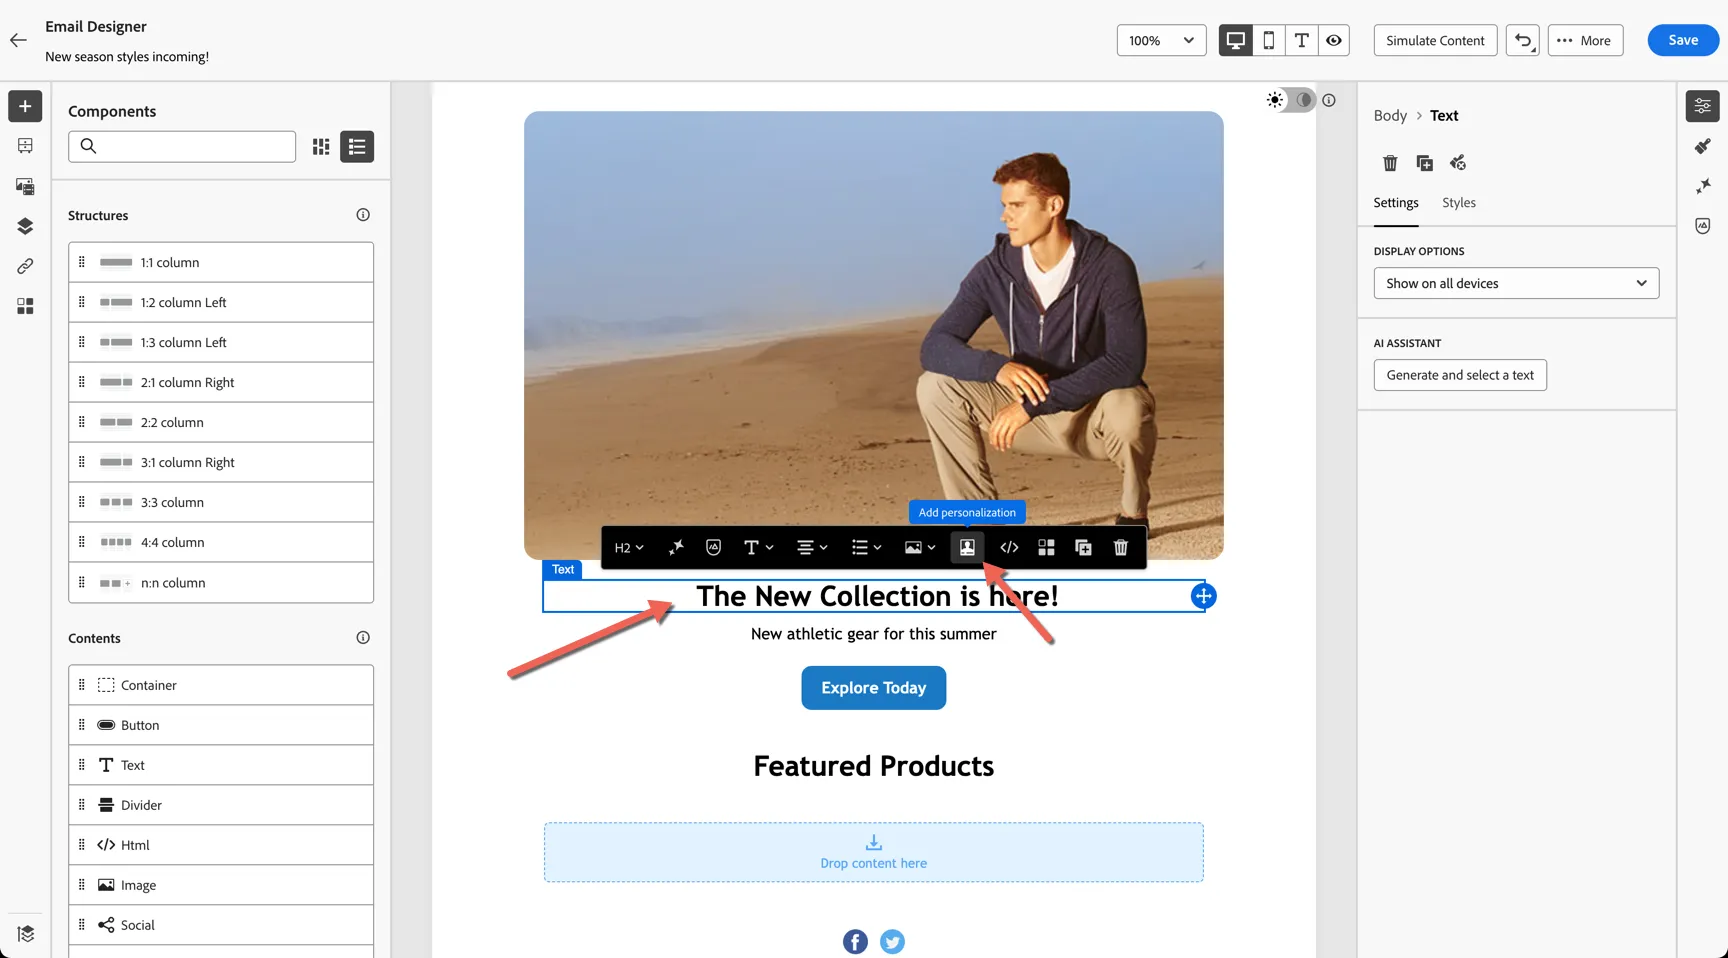1728x958 pixels.
Task: Open the font T dropdown in toolbar
Action: click(759, 548)
